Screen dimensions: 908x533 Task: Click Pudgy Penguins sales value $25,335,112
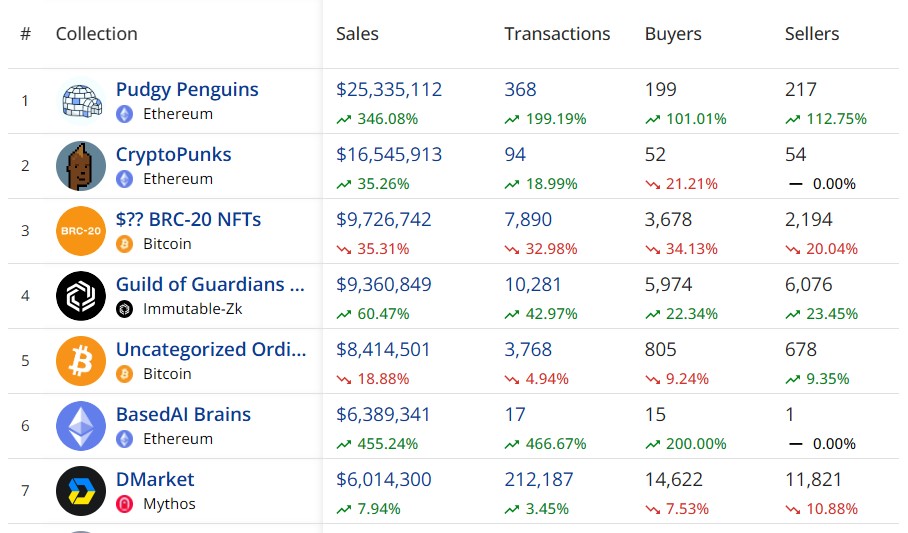(x=389, y=90)
